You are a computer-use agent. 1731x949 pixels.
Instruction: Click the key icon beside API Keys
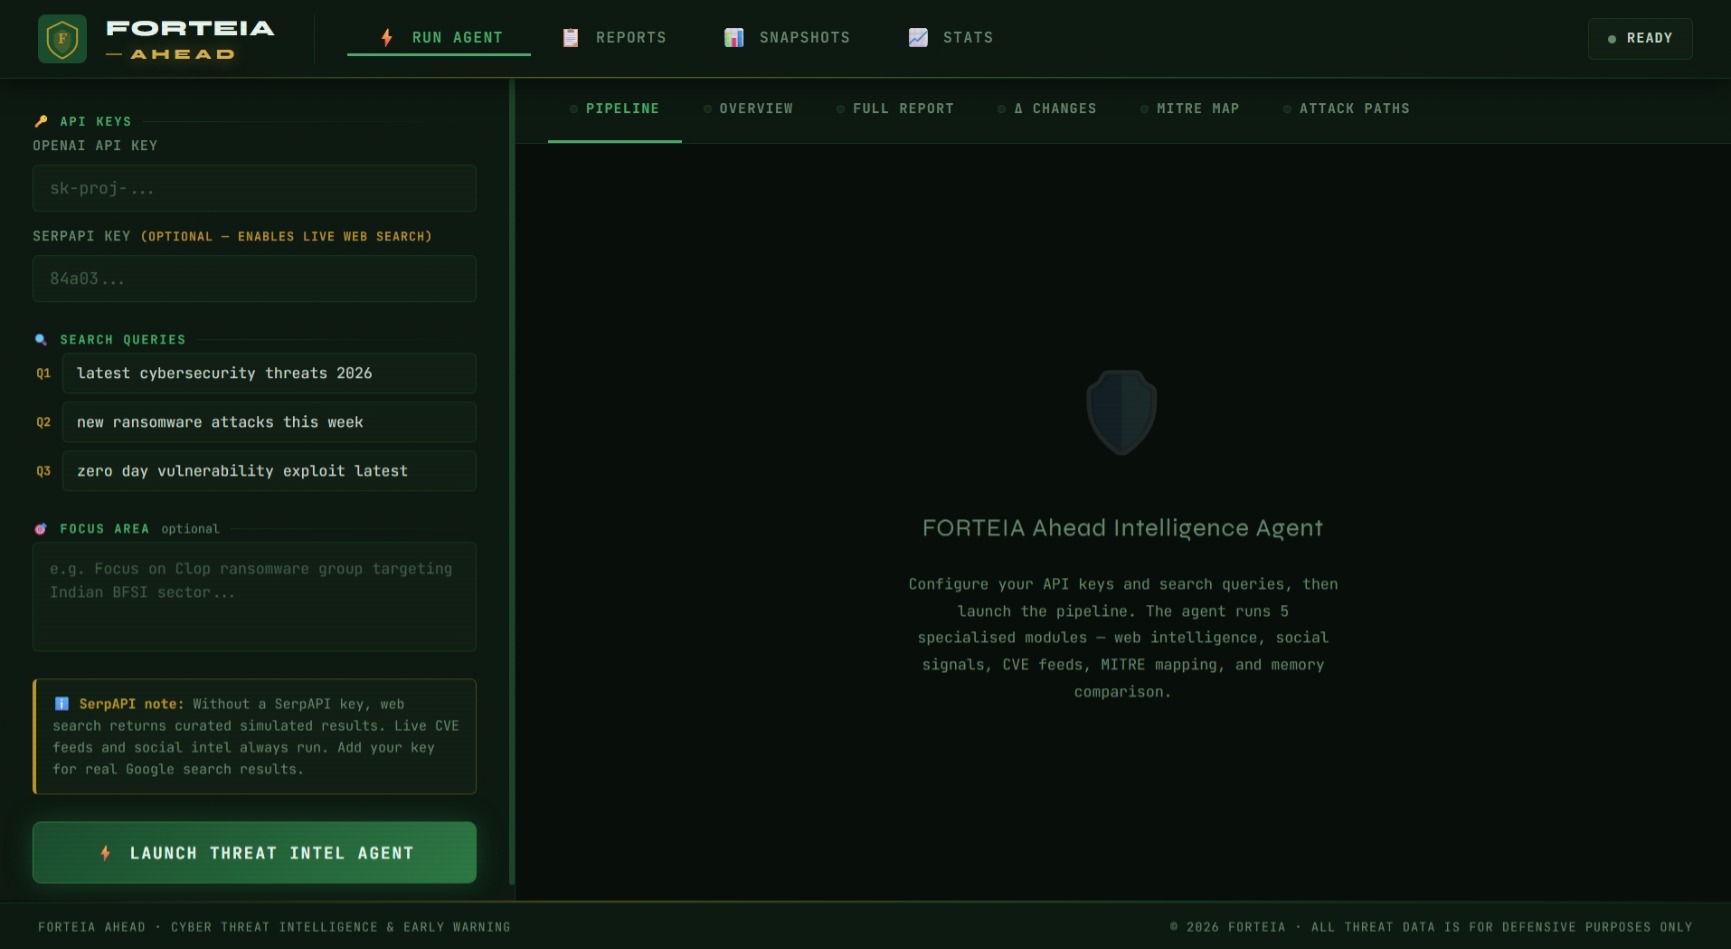[x=41, y=121]
